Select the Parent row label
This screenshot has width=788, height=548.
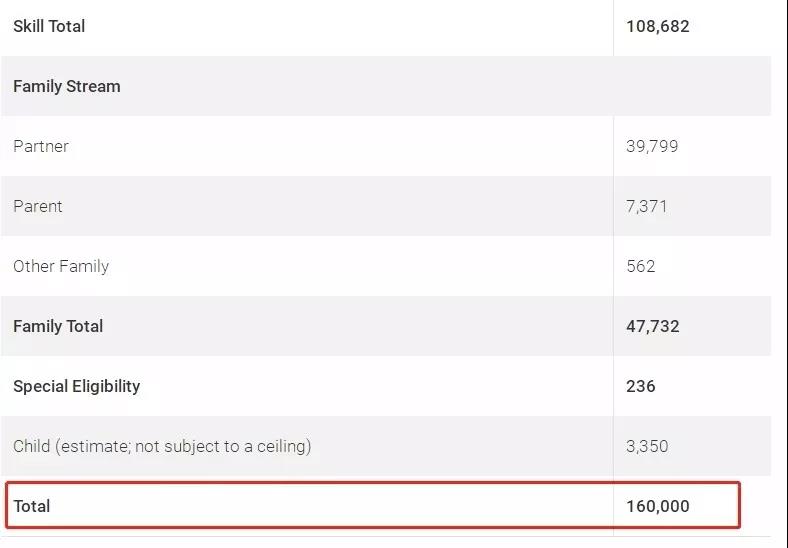click(x=38, y=206)
